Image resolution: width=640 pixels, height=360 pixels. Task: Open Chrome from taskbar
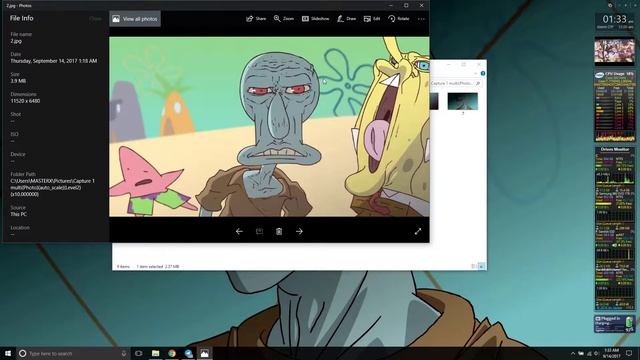[x=172, y=353]
